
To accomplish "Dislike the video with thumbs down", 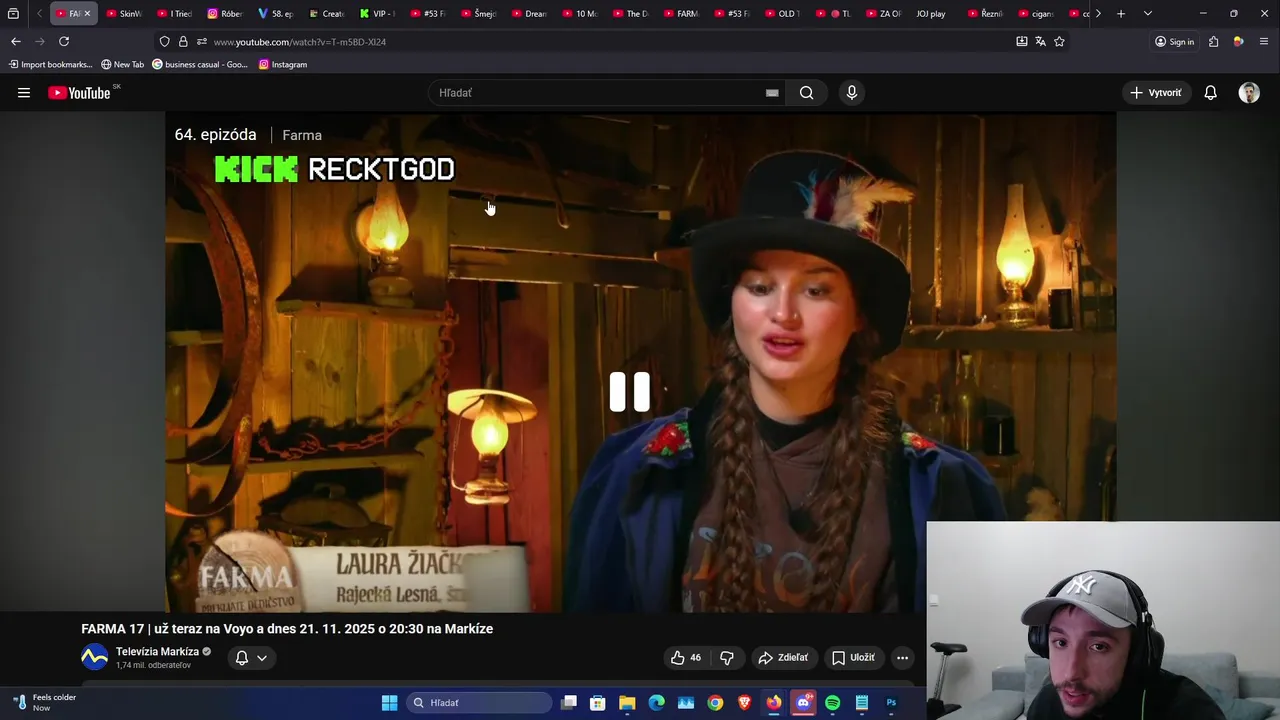I will pyautogui.click(x=727, y=658).
